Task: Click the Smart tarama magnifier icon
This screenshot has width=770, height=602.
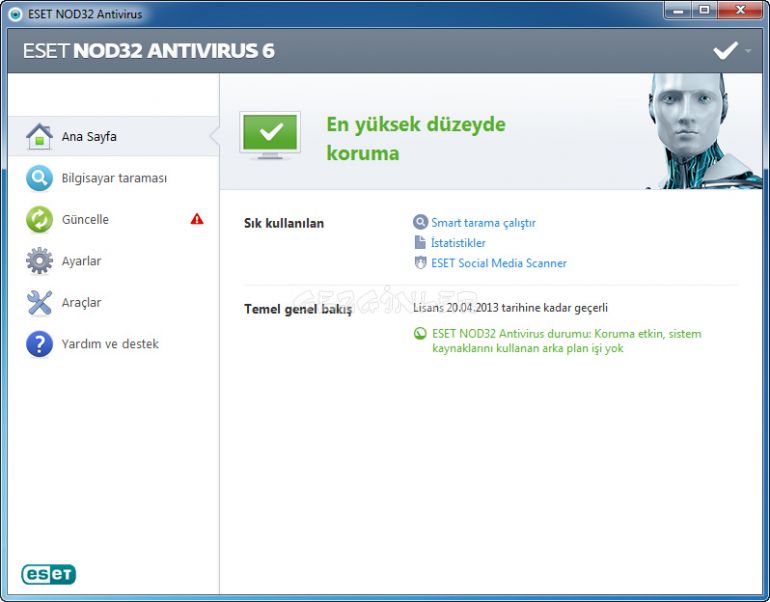Action: [x=420, y=222]
